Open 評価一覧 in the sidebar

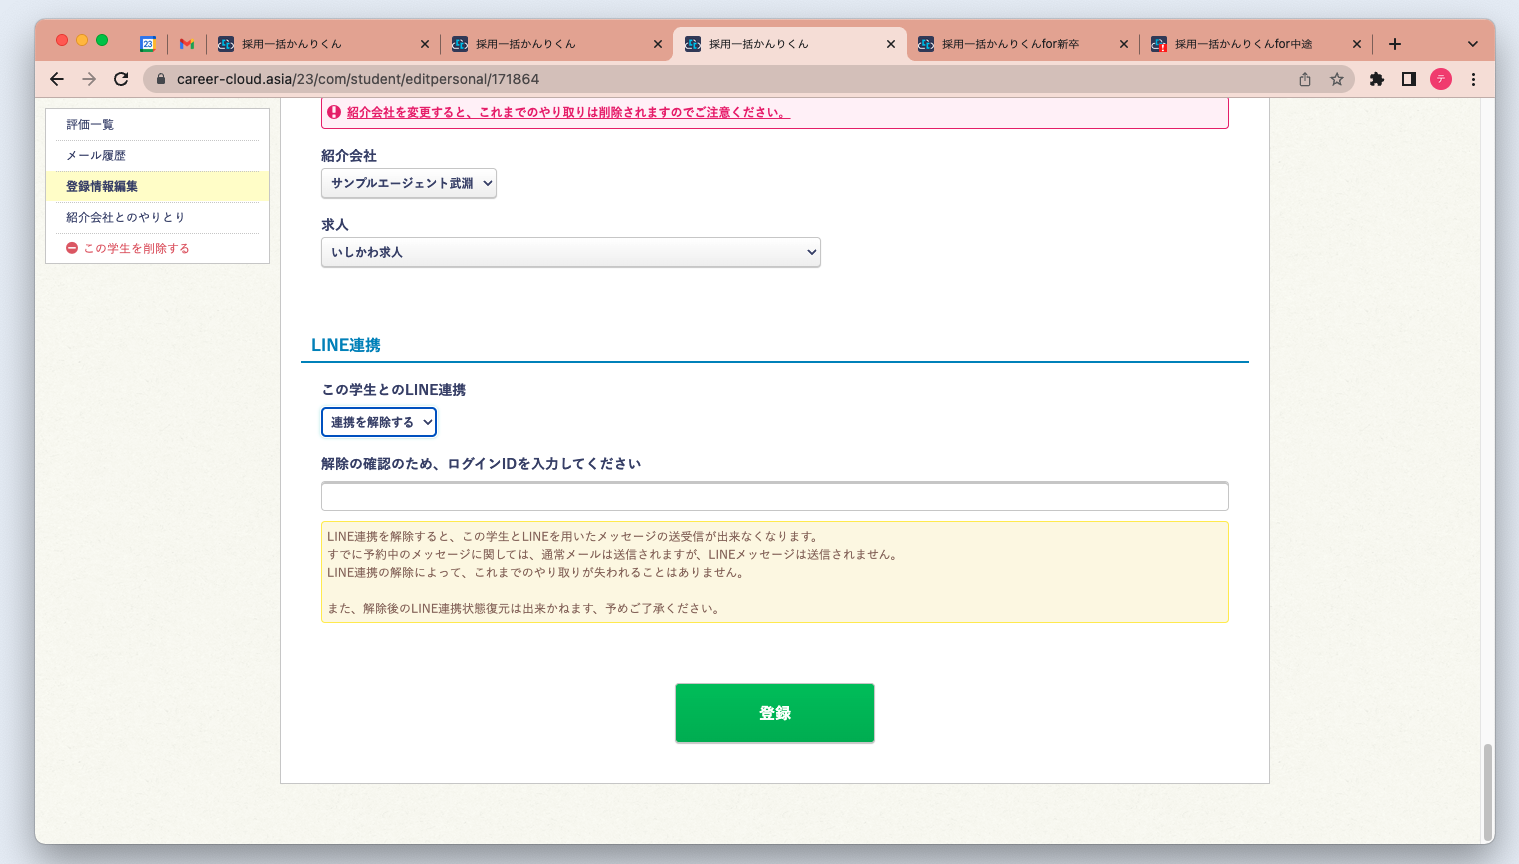(90, 125)
